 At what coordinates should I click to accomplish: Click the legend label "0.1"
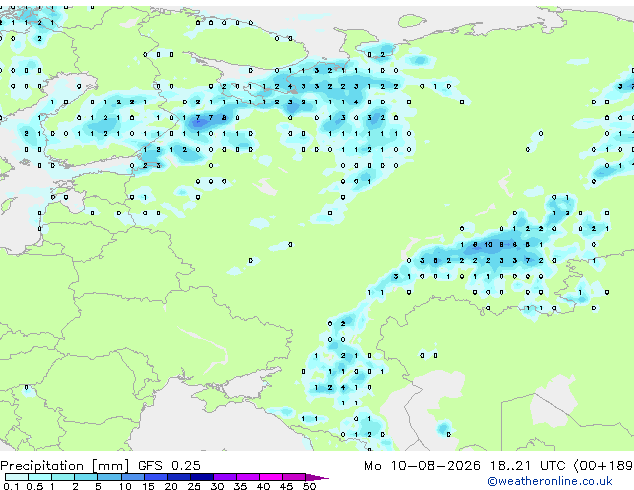coord(11,486)
